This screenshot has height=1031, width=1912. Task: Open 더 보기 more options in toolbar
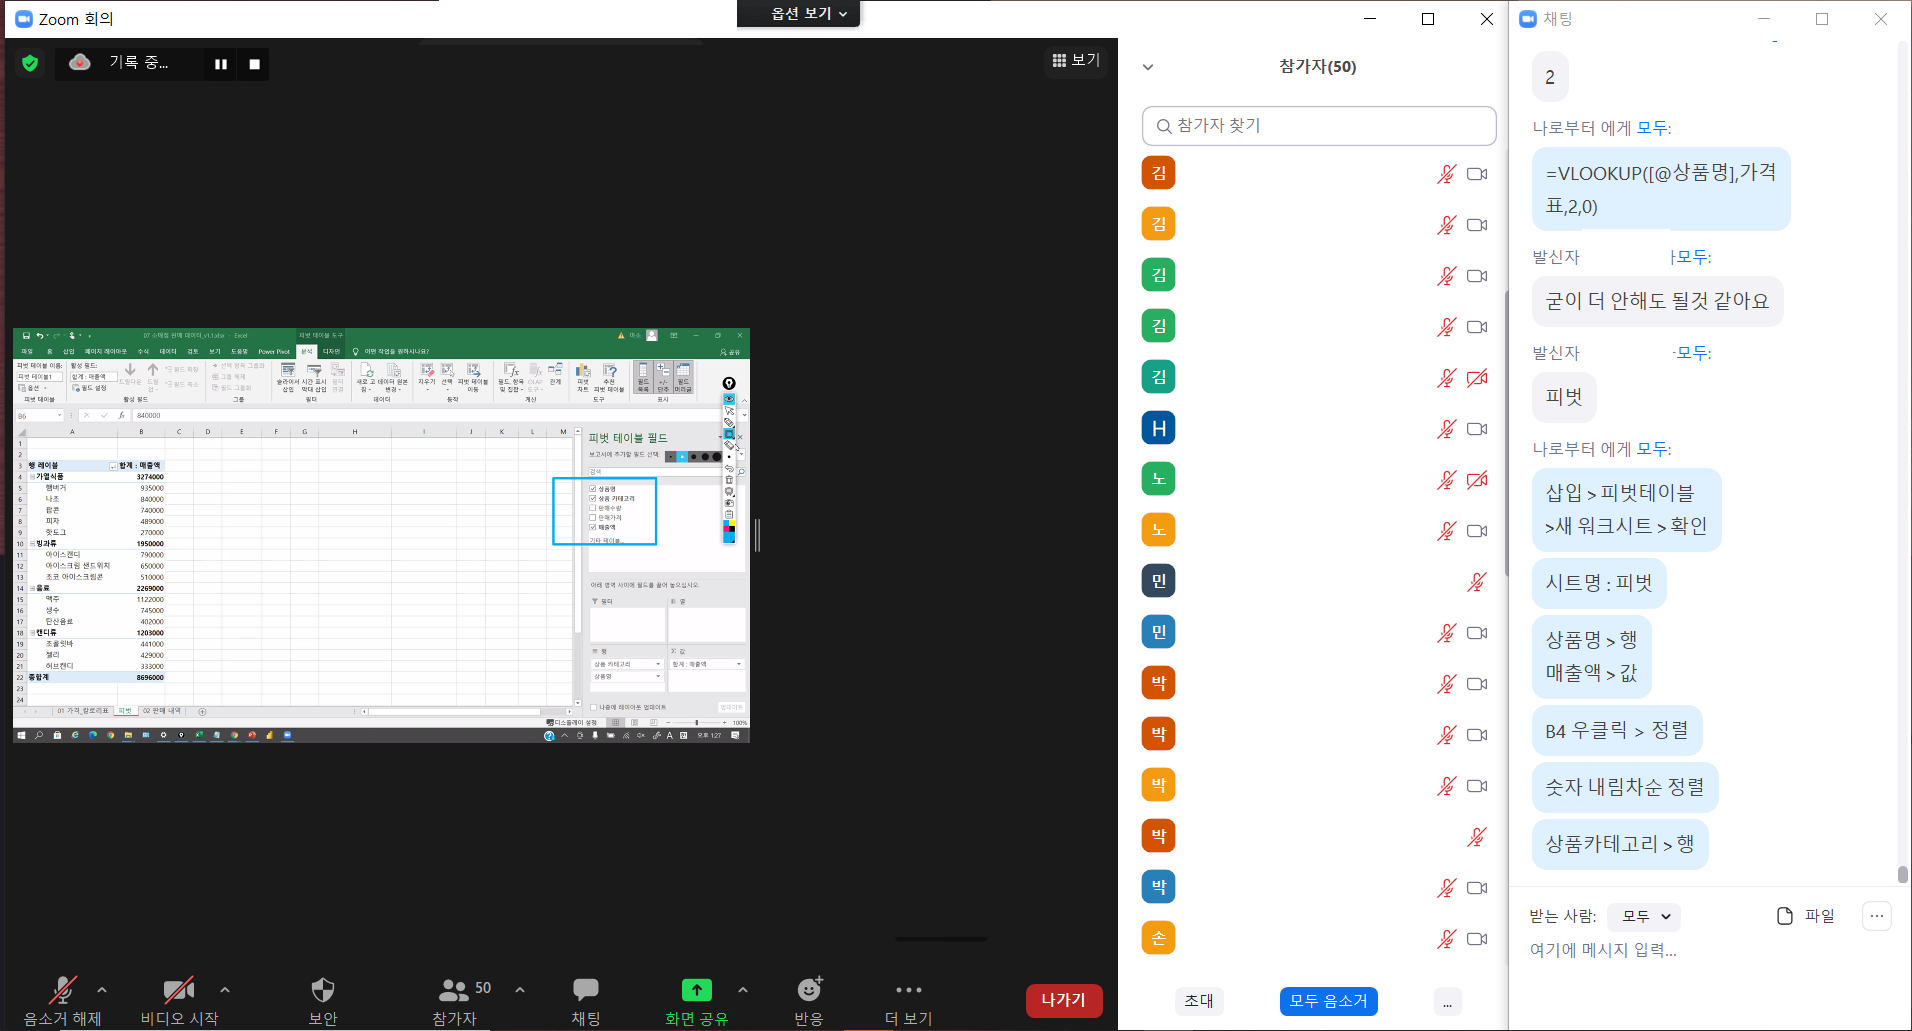point(908,1000)
